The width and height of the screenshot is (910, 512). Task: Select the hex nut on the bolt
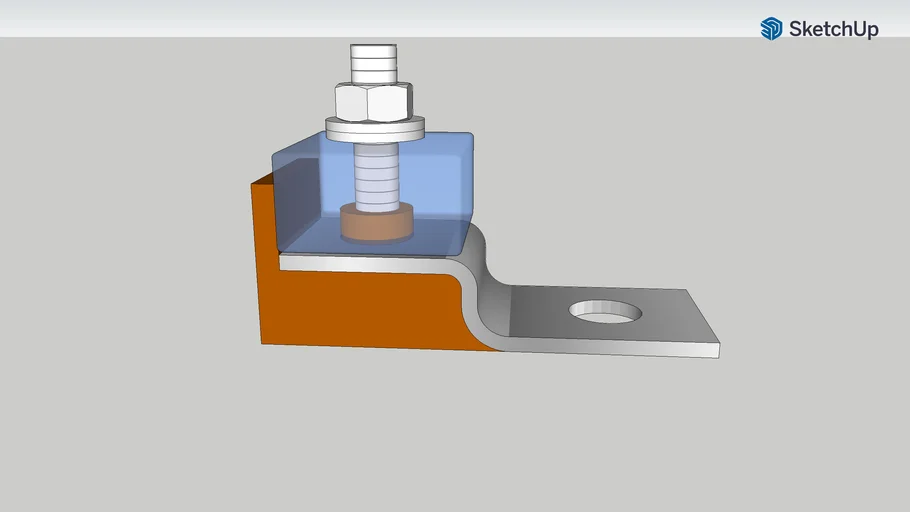tap(374, 102)
